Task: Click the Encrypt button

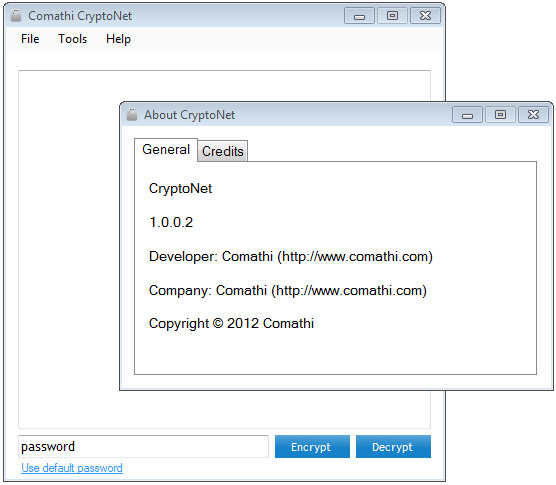Action: click(x=312, y=447)
